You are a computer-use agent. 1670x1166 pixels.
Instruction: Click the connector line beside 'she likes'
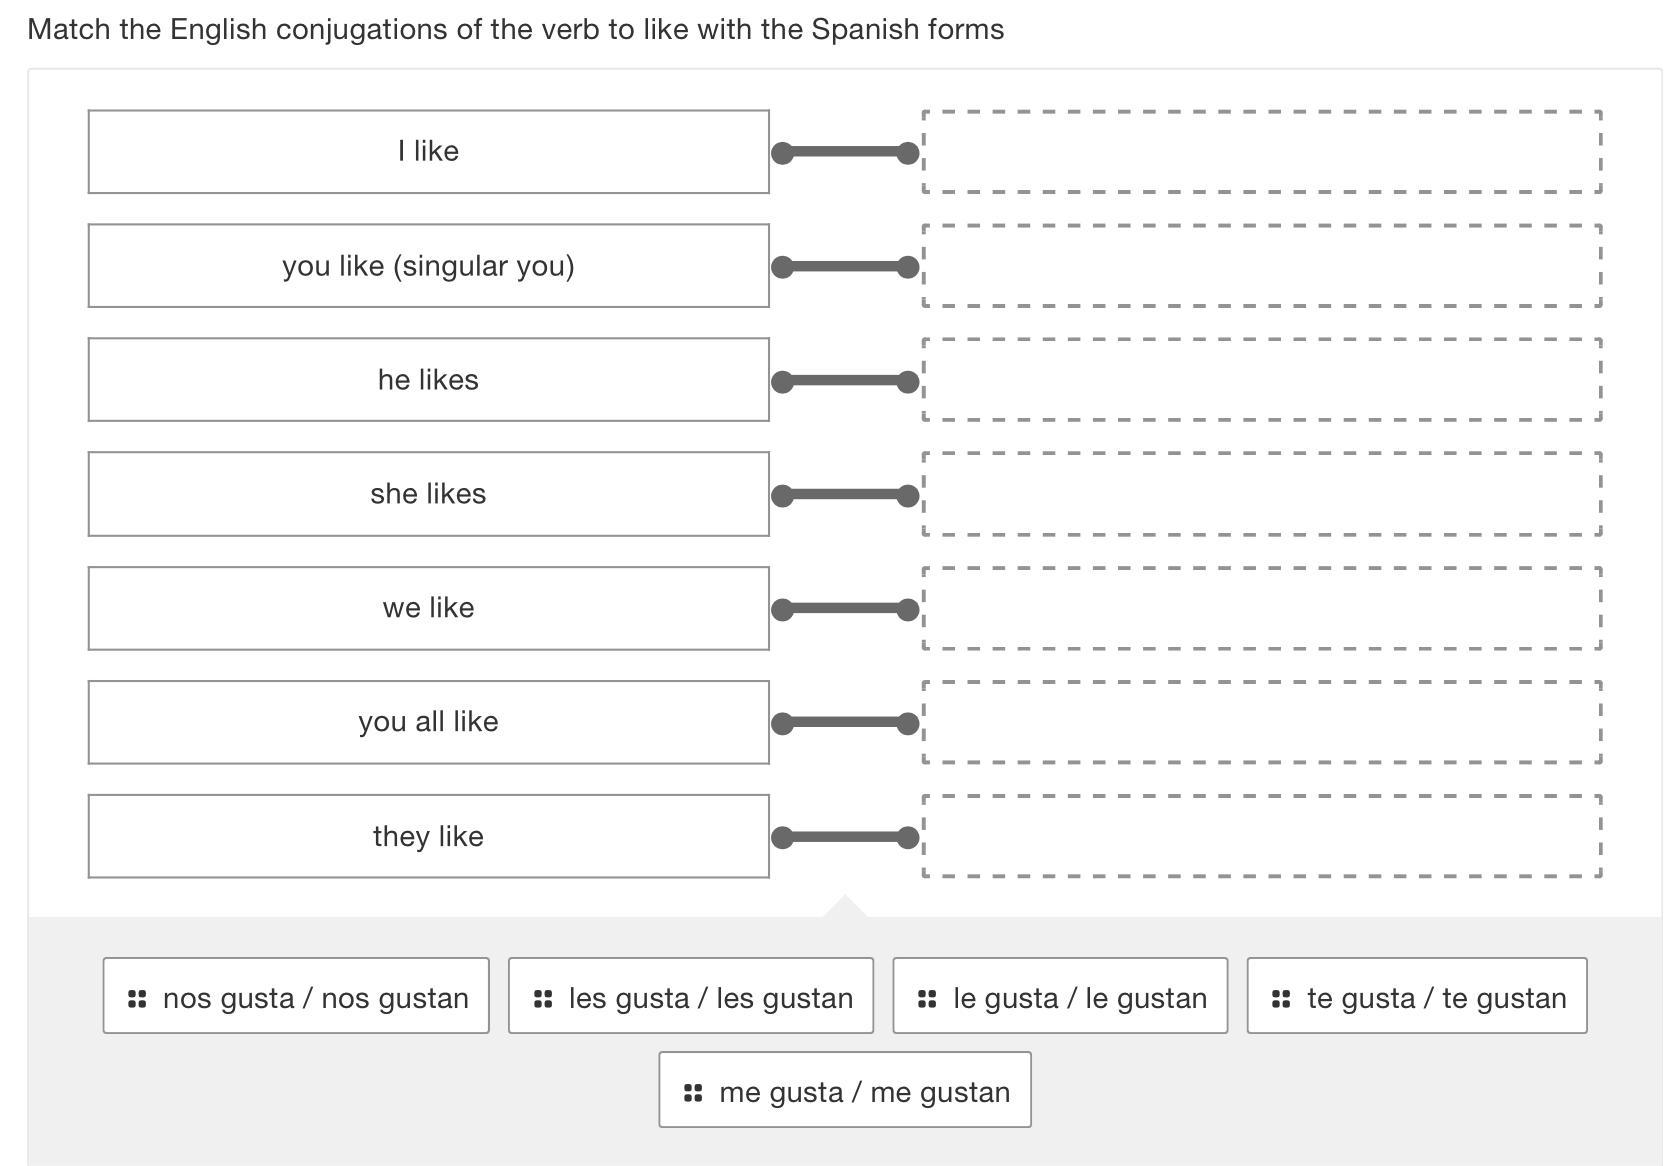(x=845, y=493)
